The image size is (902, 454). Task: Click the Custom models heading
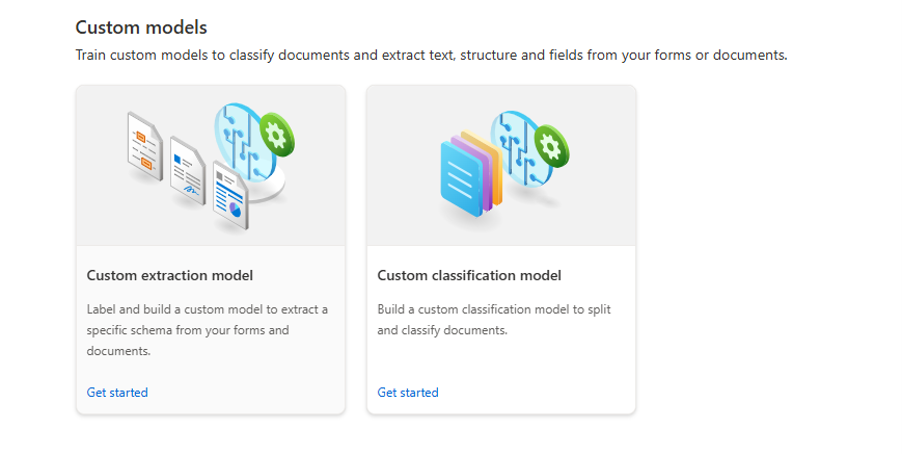pos(141,27)
